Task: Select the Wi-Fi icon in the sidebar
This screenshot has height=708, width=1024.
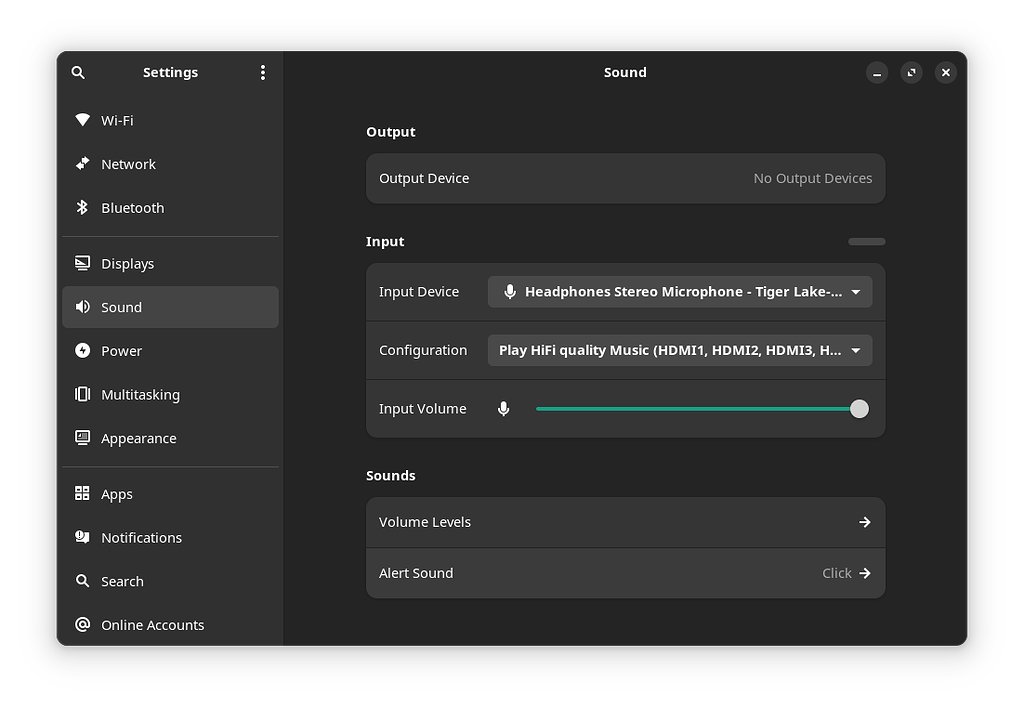Action: pos(83,120)
